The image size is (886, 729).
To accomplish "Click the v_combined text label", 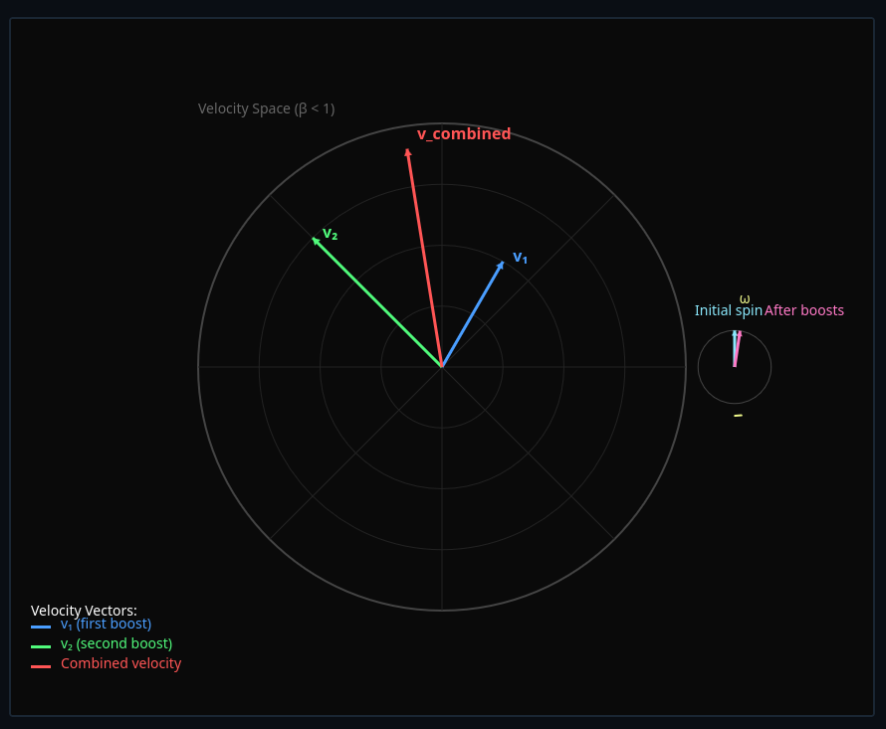I will click(x=463, y=133).
